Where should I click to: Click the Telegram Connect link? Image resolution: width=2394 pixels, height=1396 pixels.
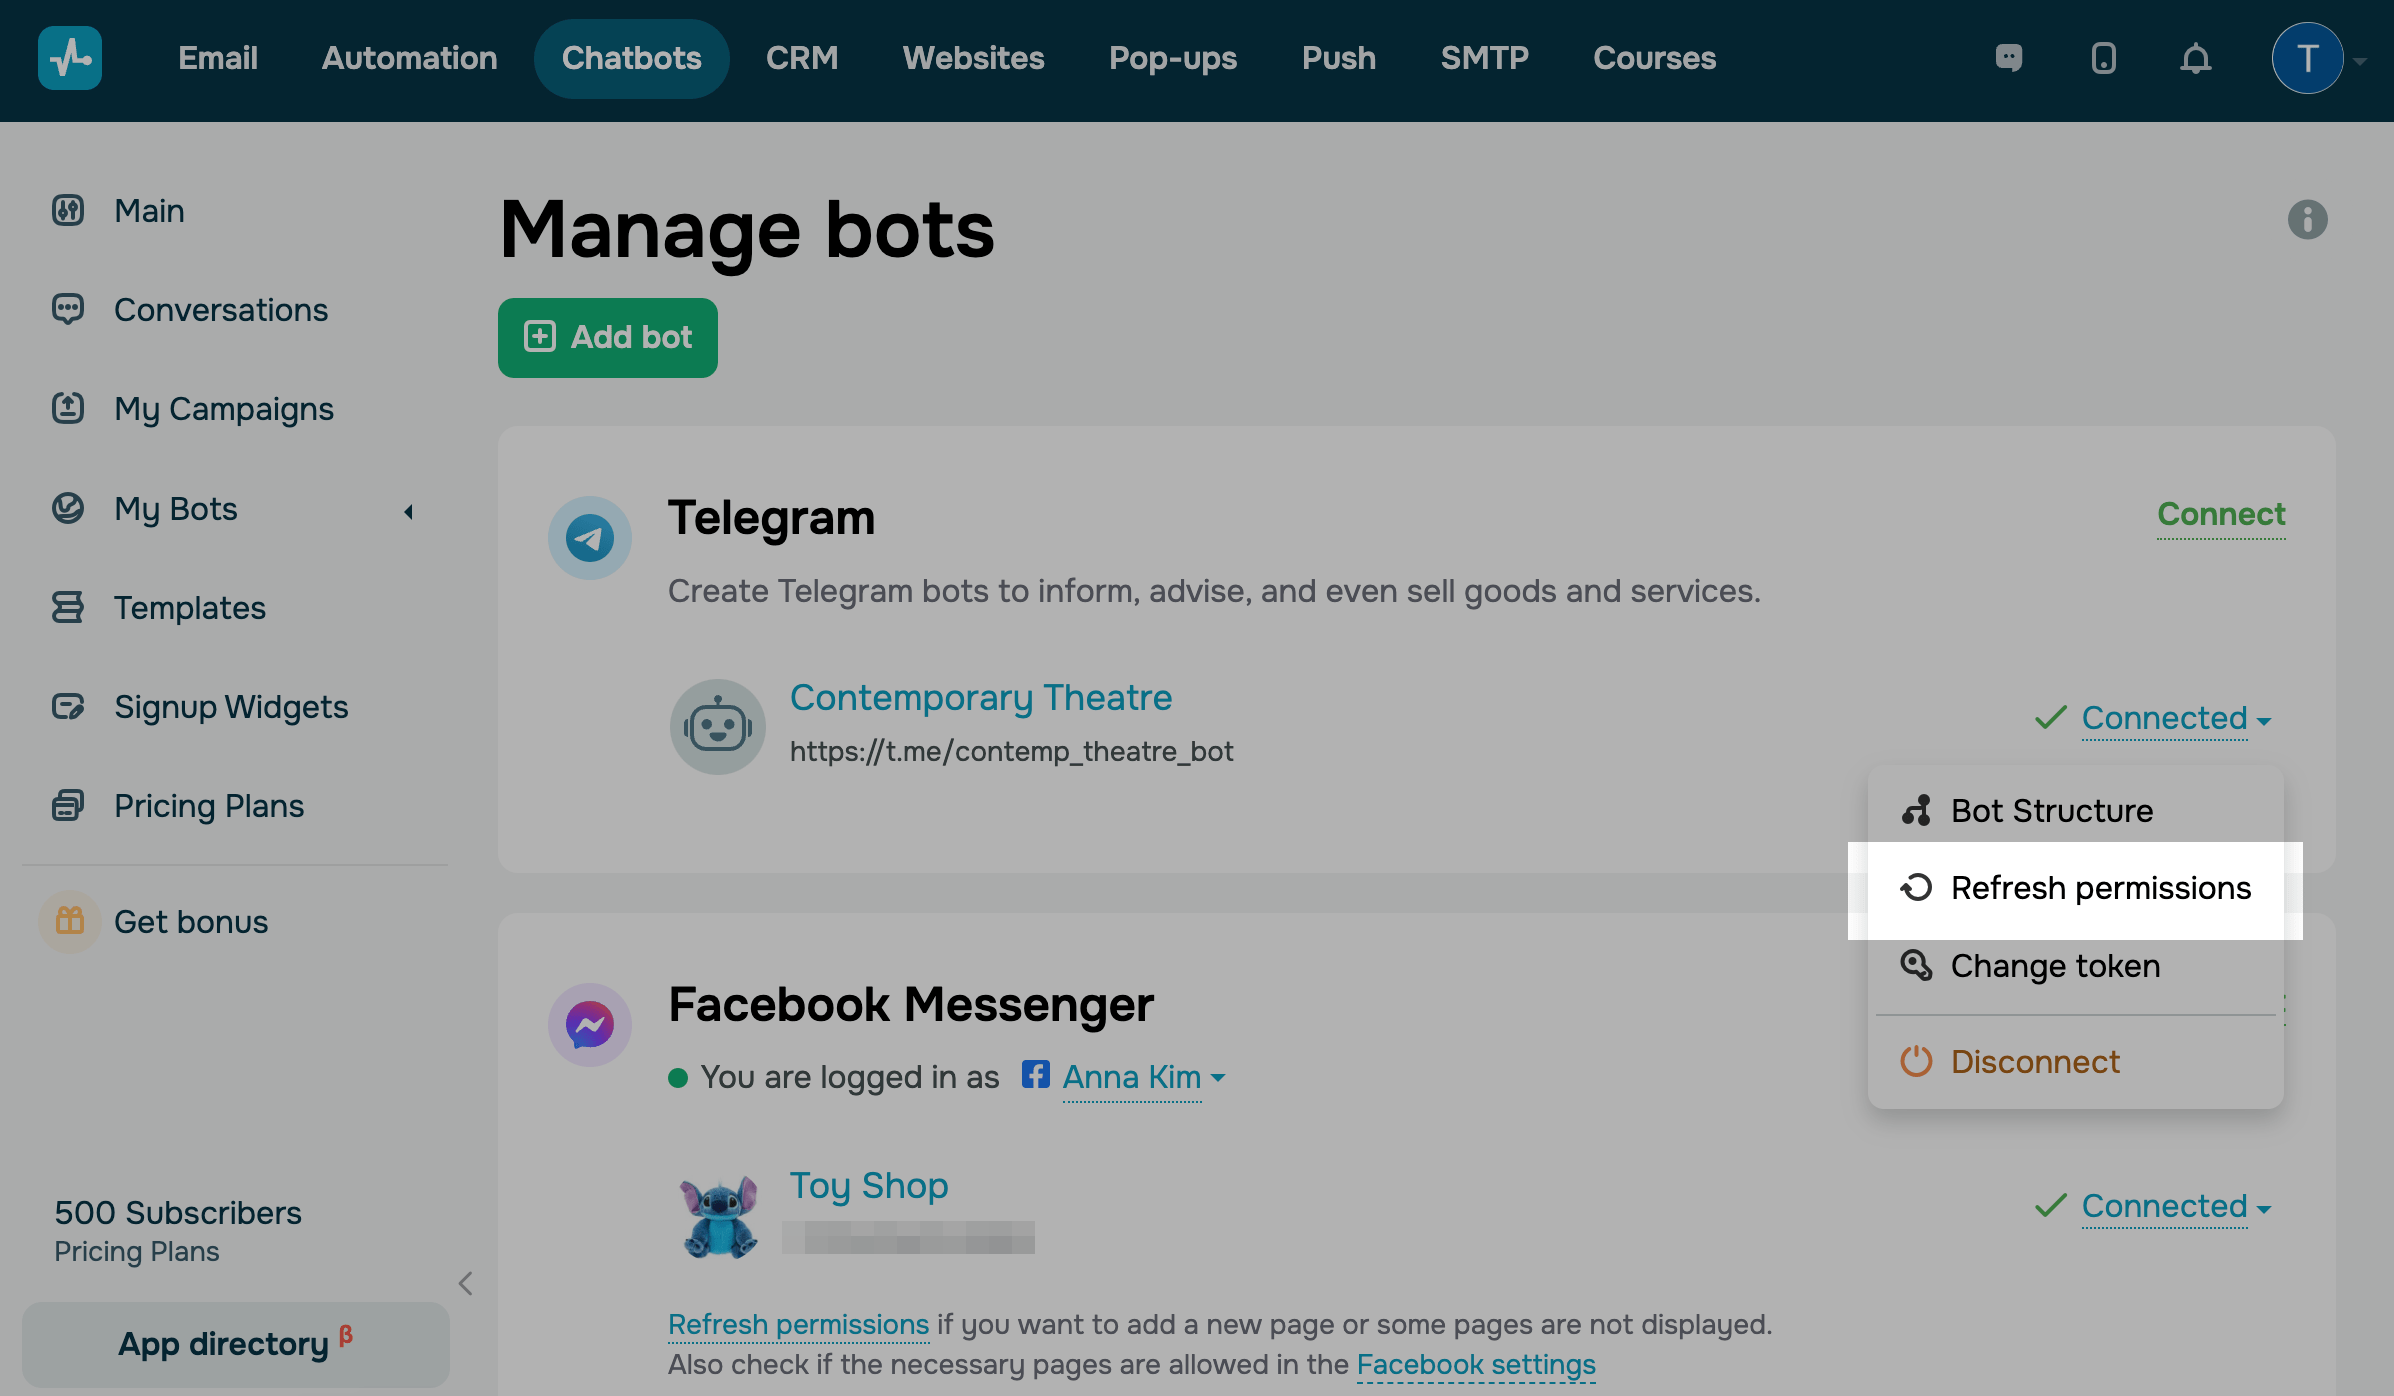coord(2220,514)
